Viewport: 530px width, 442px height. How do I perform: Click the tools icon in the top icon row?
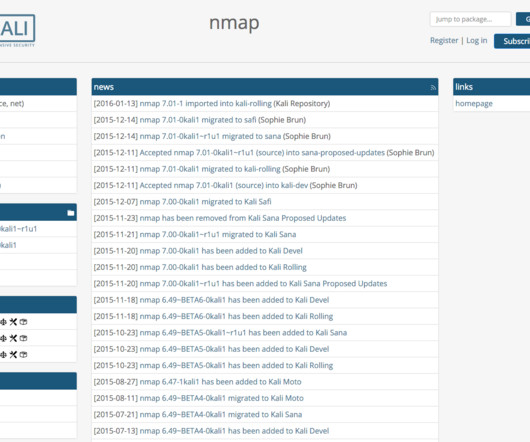click(13, 322)
